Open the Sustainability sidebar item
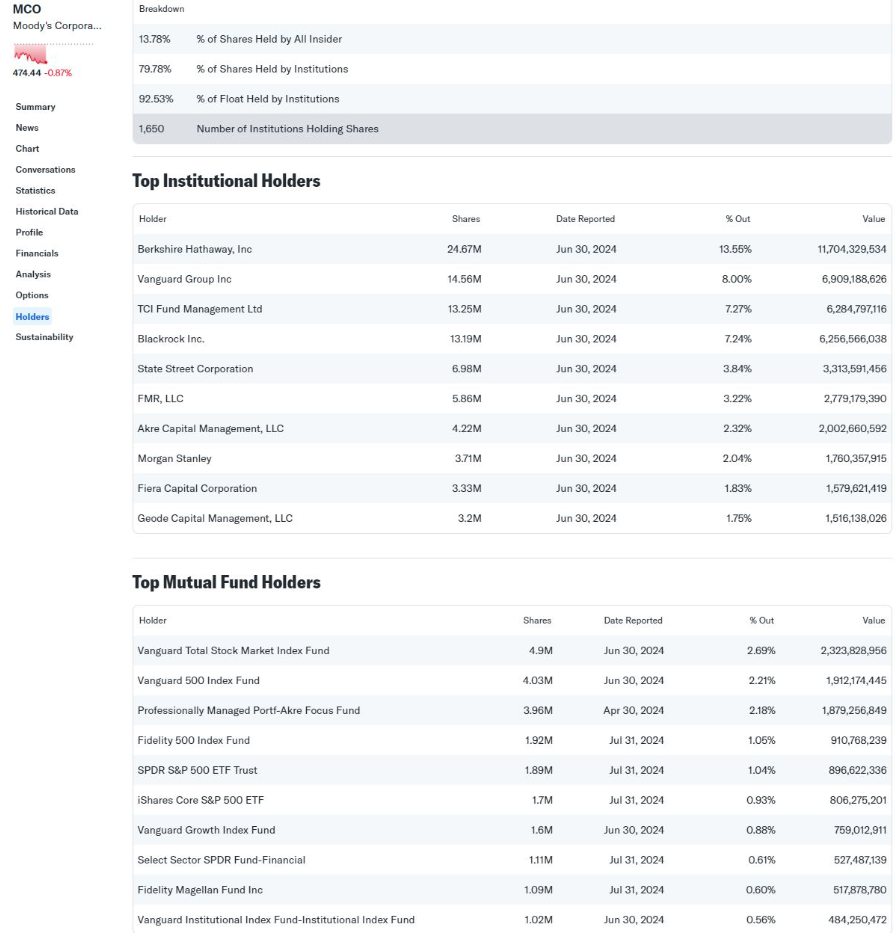 44,338
